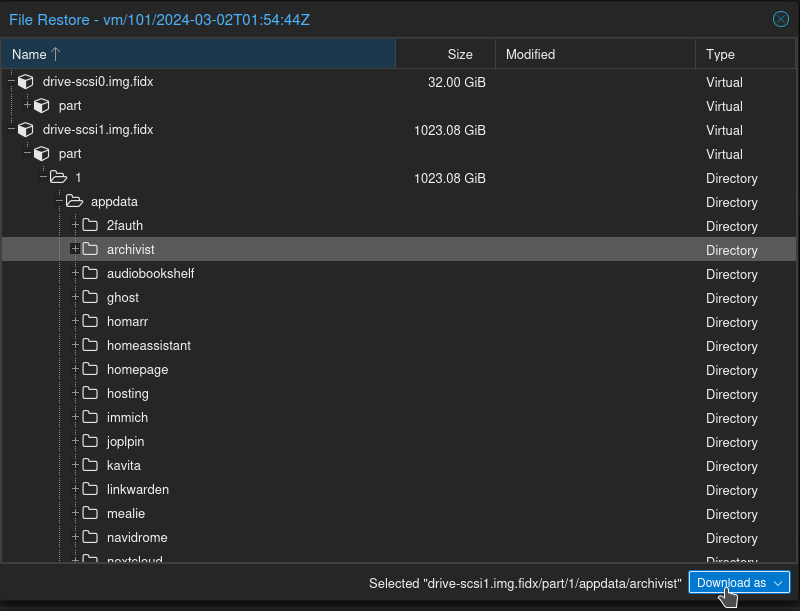The image size is (800, 611).
Task: Expand the archivist directory
Action: 75,249
